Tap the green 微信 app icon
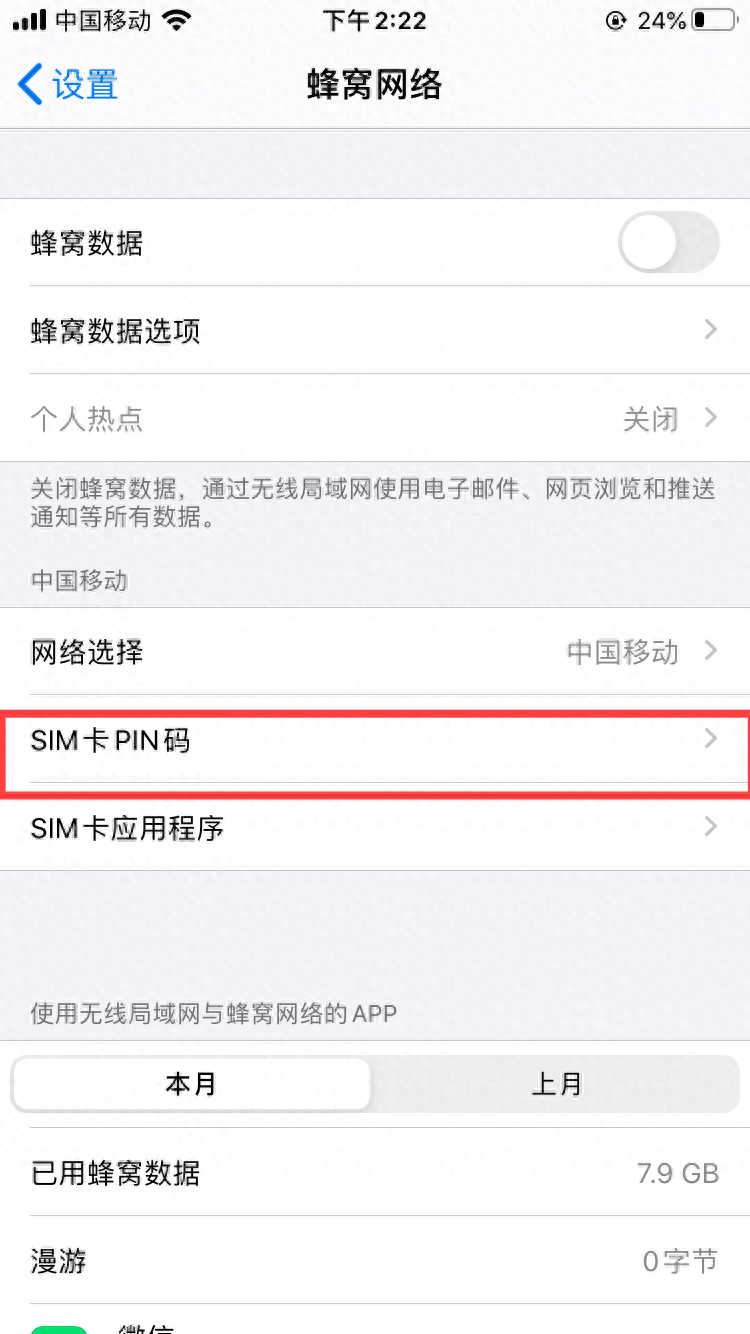This screenshot has height=1334, width=750. 60,1330
